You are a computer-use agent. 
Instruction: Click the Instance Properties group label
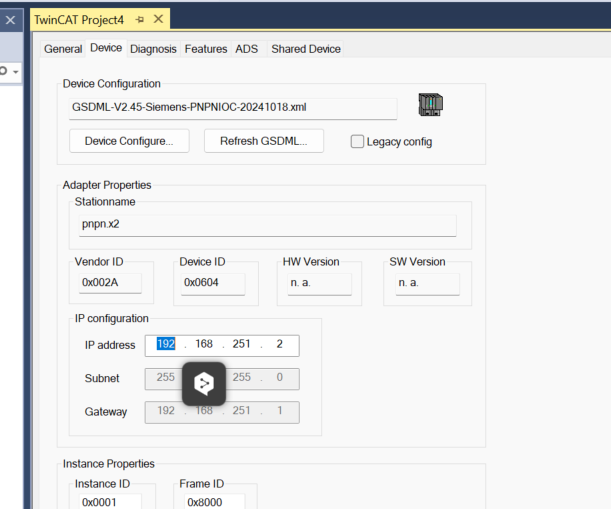(x=109, y=464)
